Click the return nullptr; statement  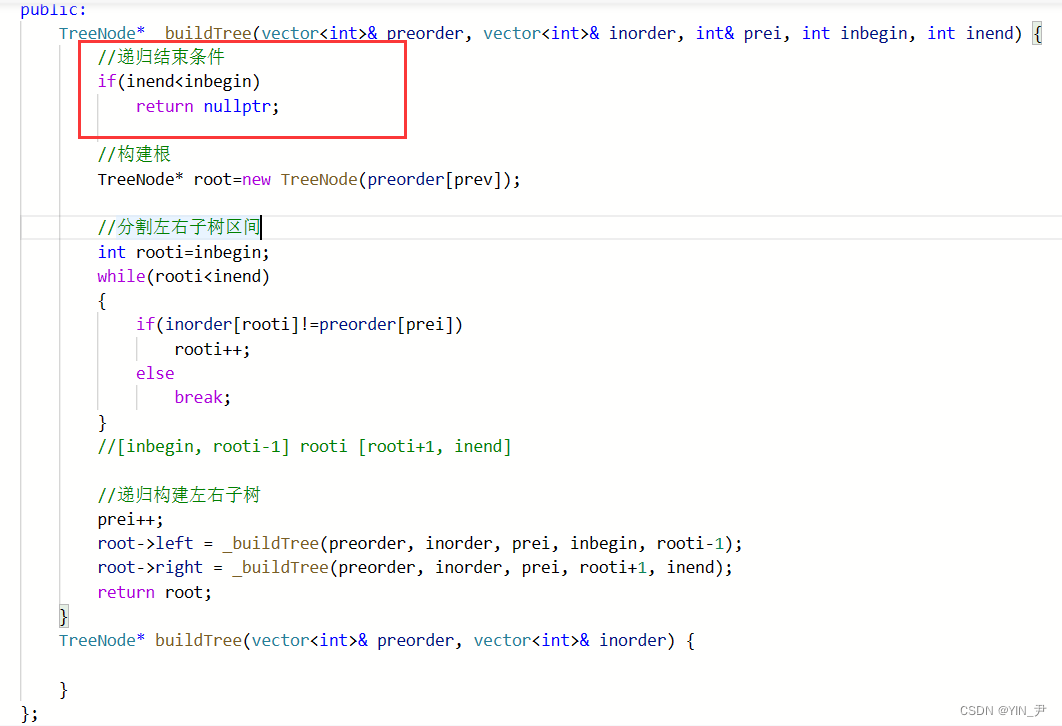207,106
